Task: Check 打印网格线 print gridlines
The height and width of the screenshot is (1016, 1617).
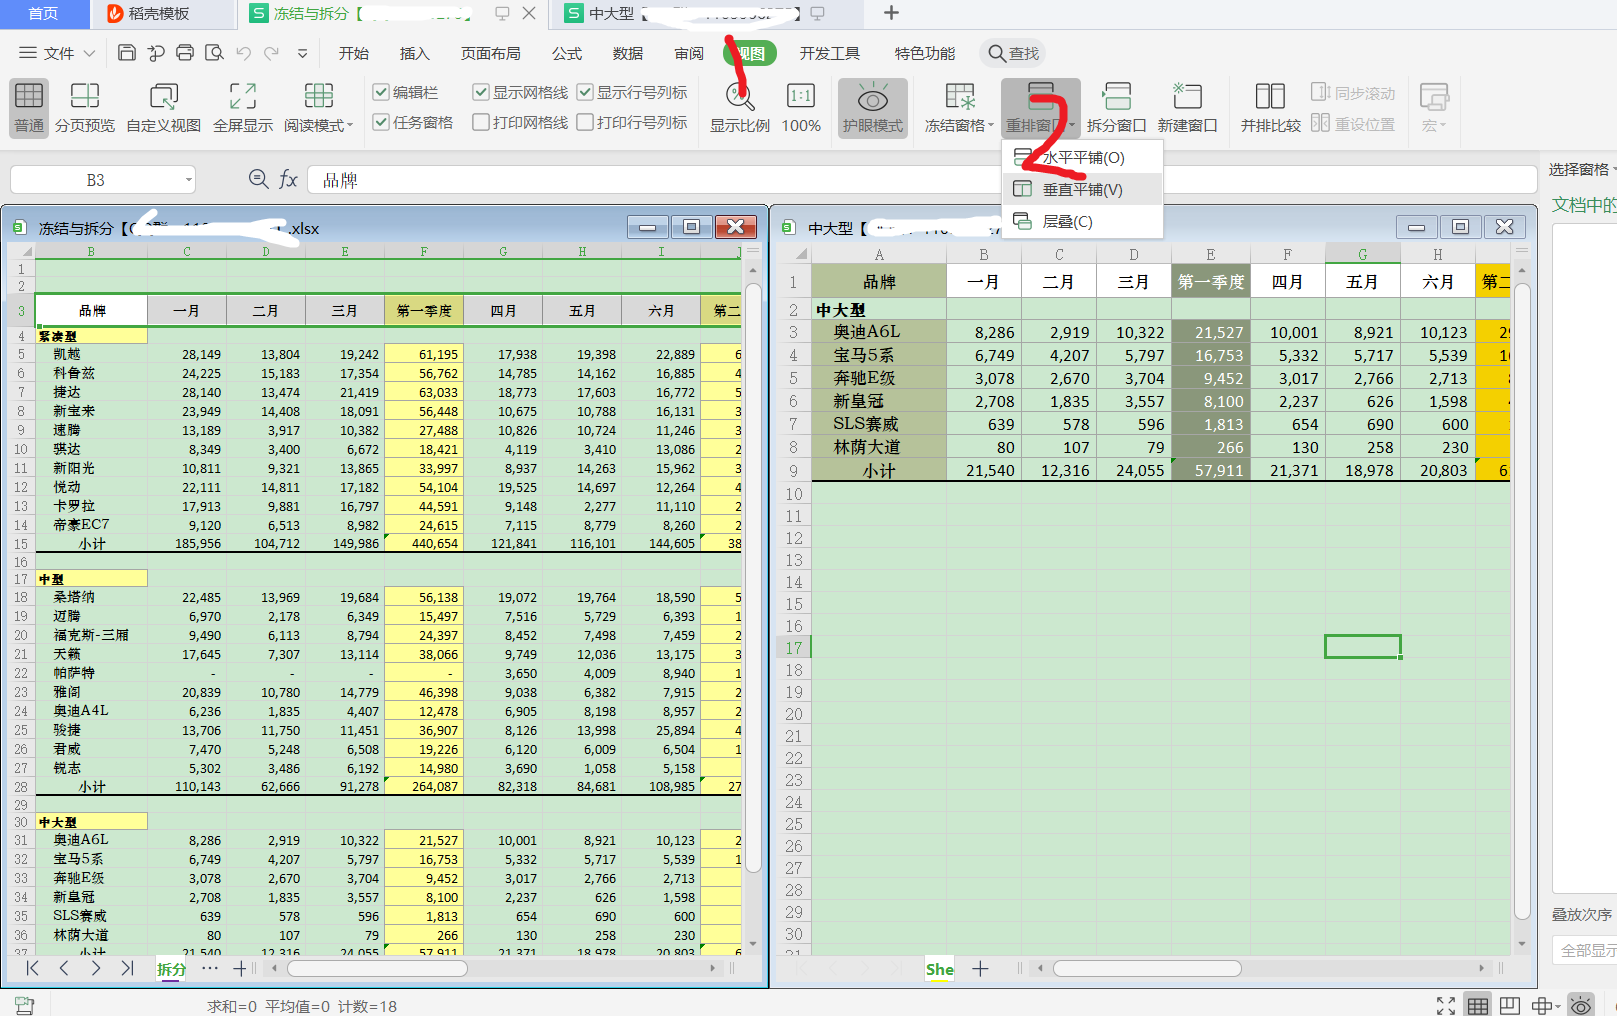Action: click(x=481, y=122)
